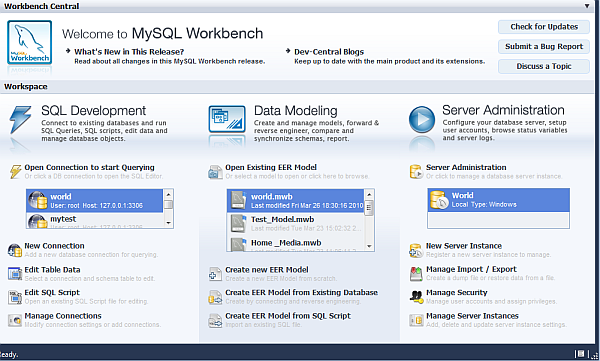
Task: Click the mytest connection globe icon
Action: click(x=38, y=221)
